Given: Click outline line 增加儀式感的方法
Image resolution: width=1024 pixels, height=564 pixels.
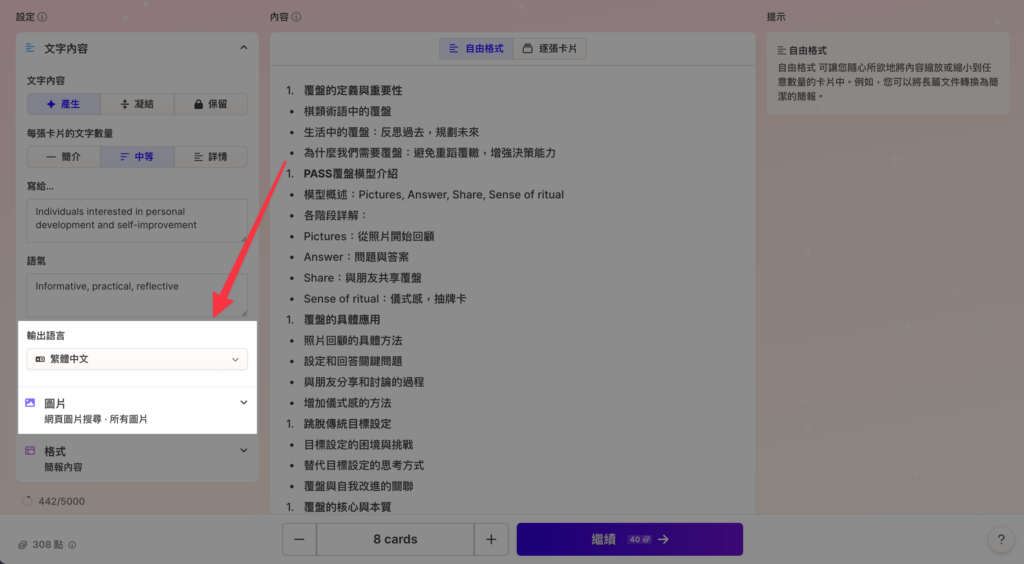Looking at the screenshot, I should tap(347, 403).
